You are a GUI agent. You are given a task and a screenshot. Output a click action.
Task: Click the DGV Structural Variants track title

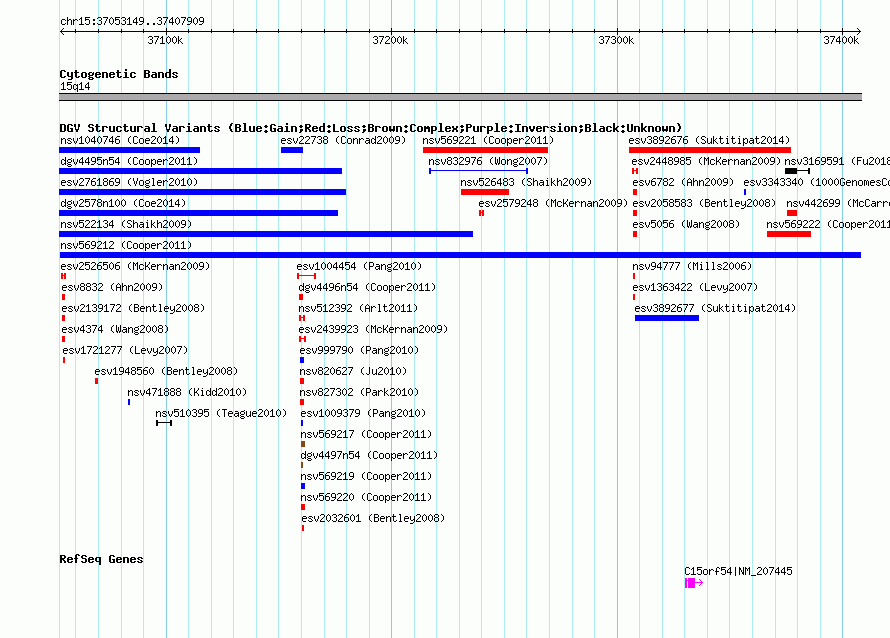pyautogui.click(x=371, y=128)
